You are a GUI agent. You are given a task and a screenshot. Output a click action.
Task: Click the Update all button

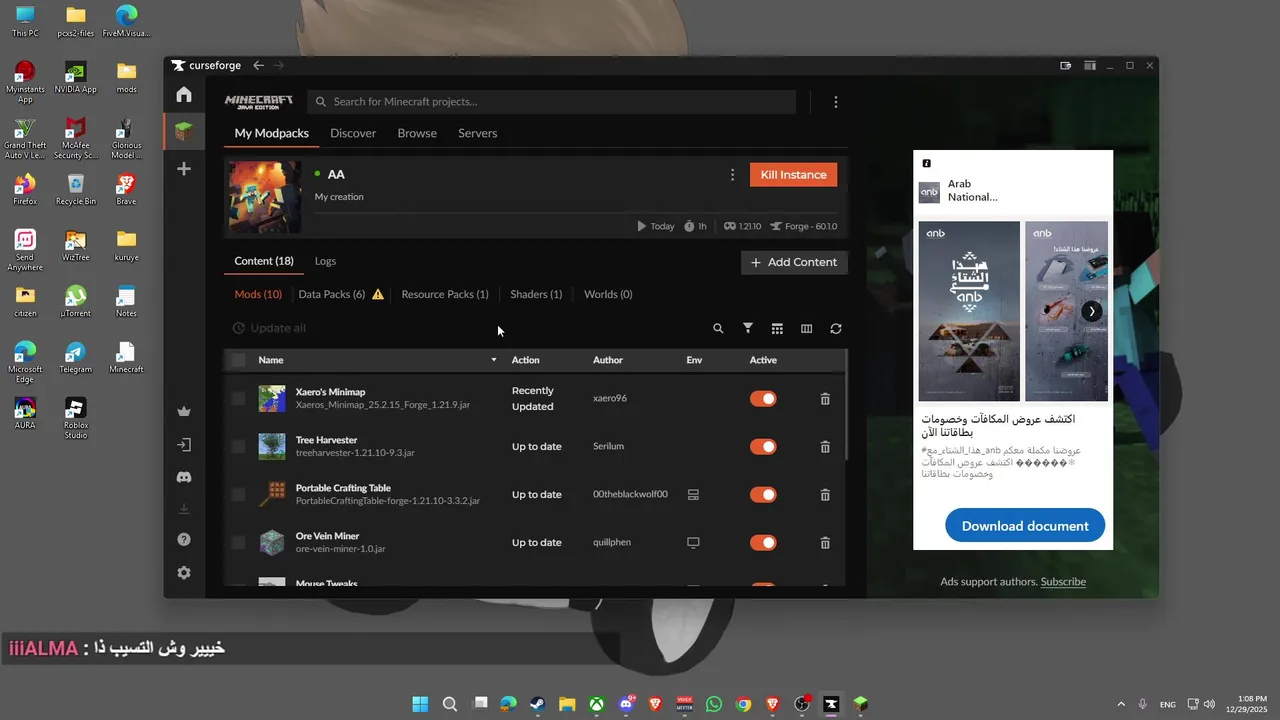pos(269,328)
